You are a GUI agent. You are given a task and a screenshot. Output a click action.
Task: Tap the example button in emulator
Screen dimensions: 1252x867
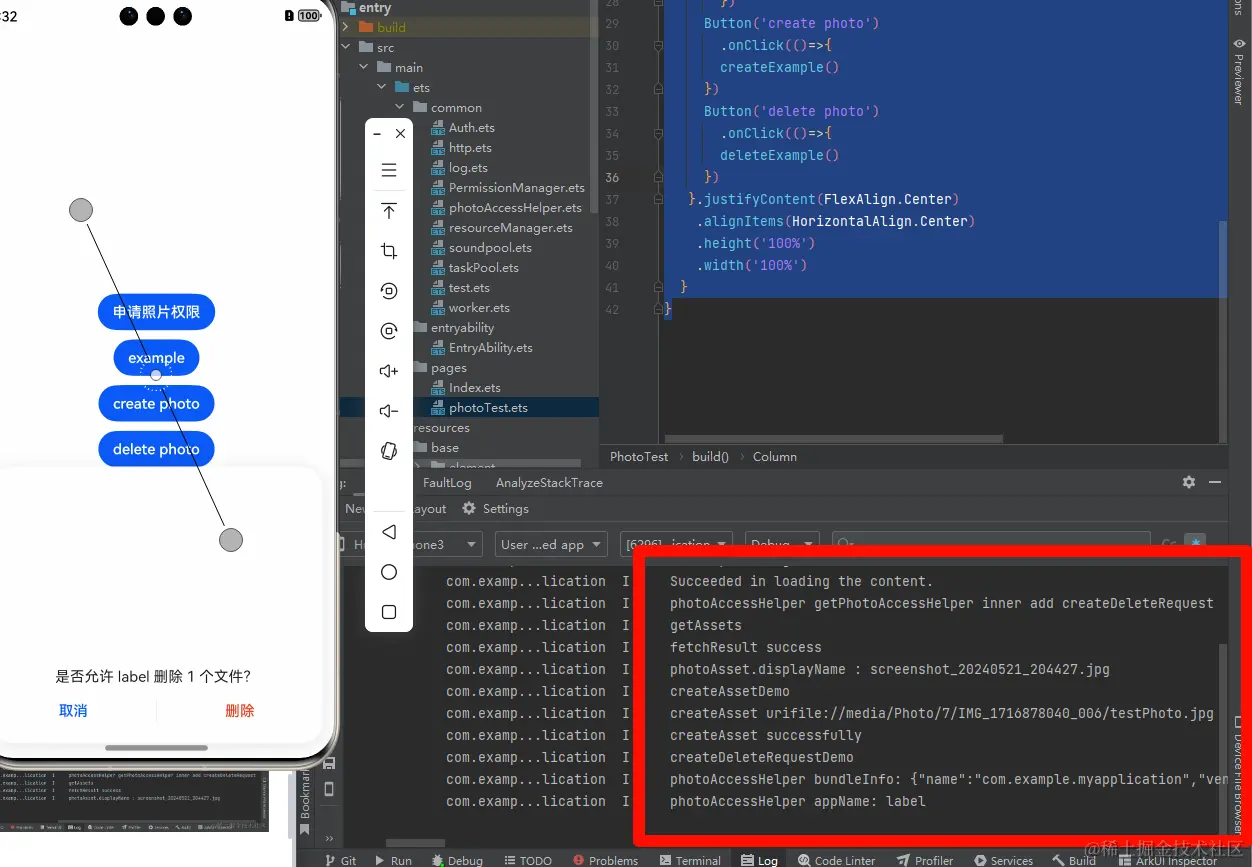point(156,358)
